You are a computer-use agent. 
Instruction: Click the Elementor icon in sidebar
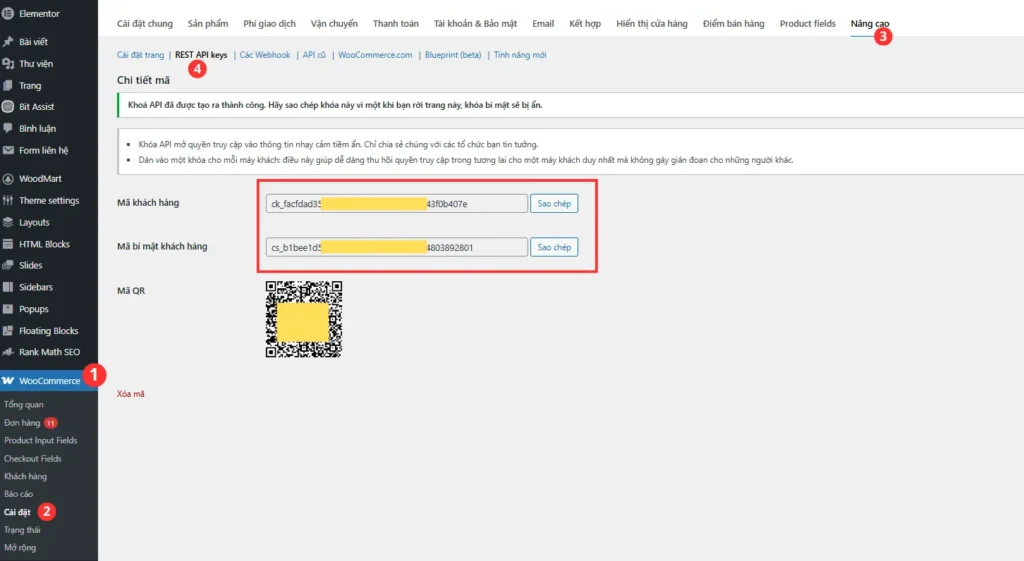[8, 13]
